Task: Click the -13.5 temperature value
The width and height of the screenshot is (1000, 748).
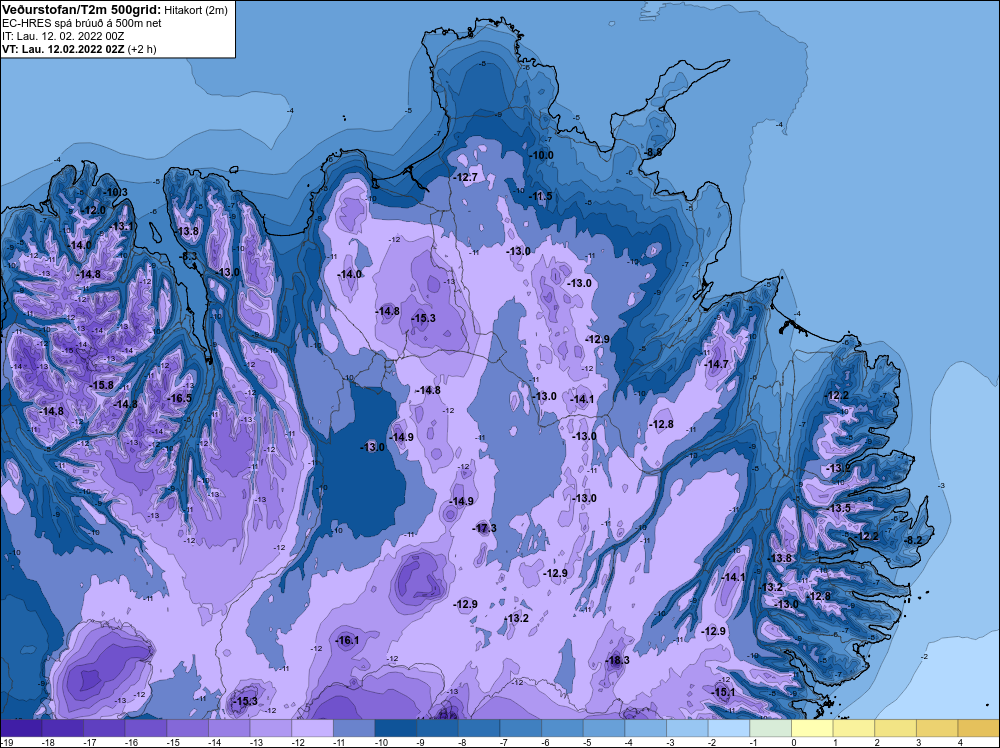Action: 839,508
